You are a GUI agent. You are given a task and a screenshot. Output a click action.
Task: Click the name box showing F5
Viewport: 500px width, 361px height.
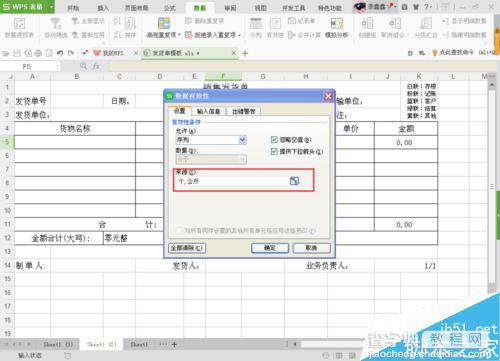[29, 66]
